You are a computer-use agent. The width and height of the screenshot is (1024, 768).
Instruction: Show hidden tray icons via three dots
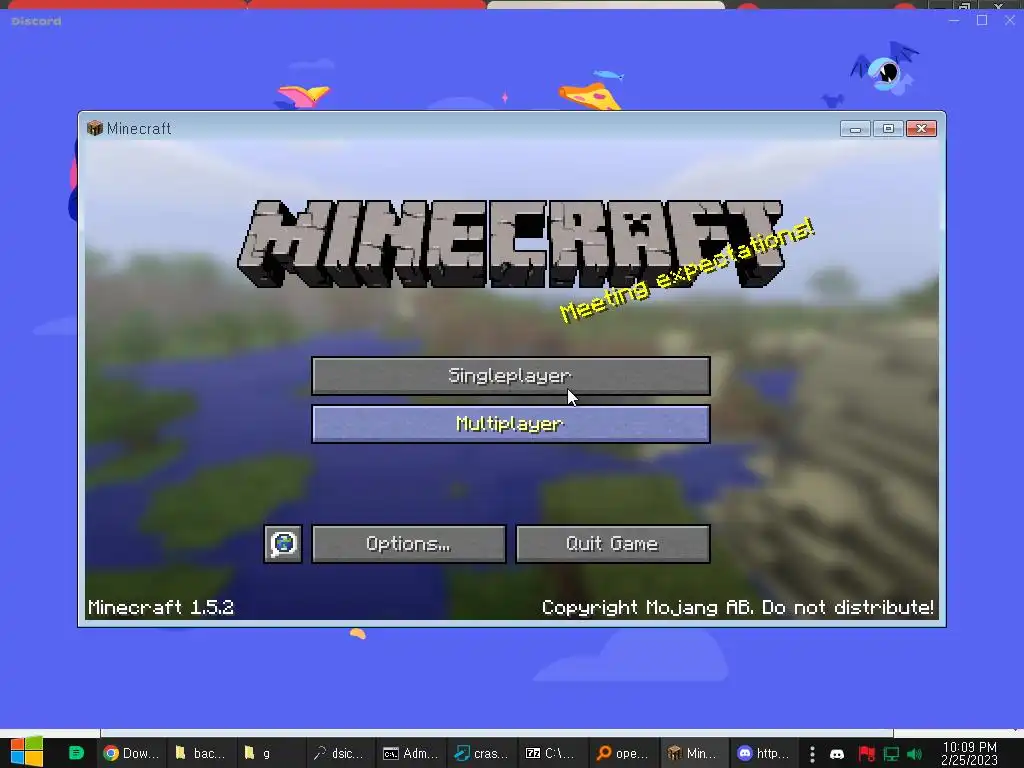pyautogui.click(x=812, y=754)
